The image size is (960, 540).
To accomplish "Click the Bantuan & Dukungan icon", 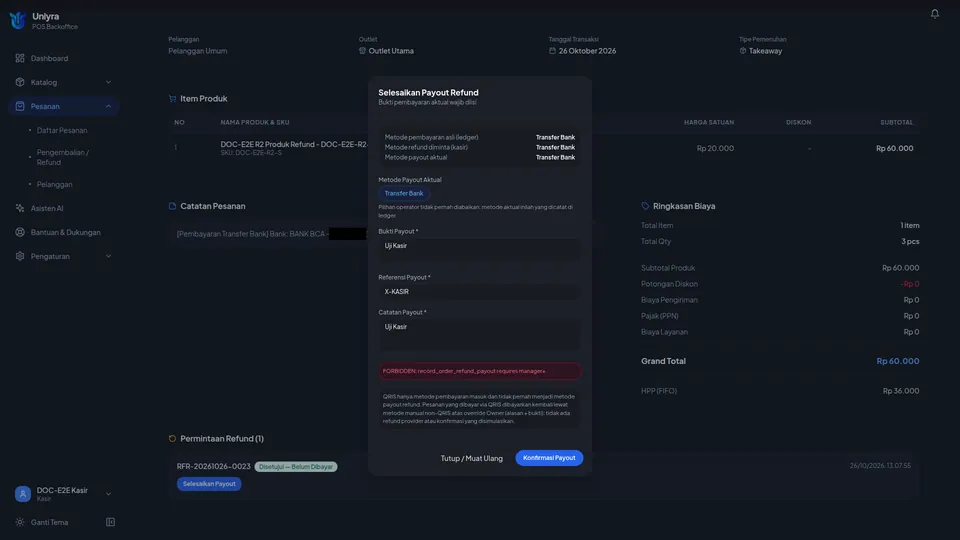I will pos(20,232).
